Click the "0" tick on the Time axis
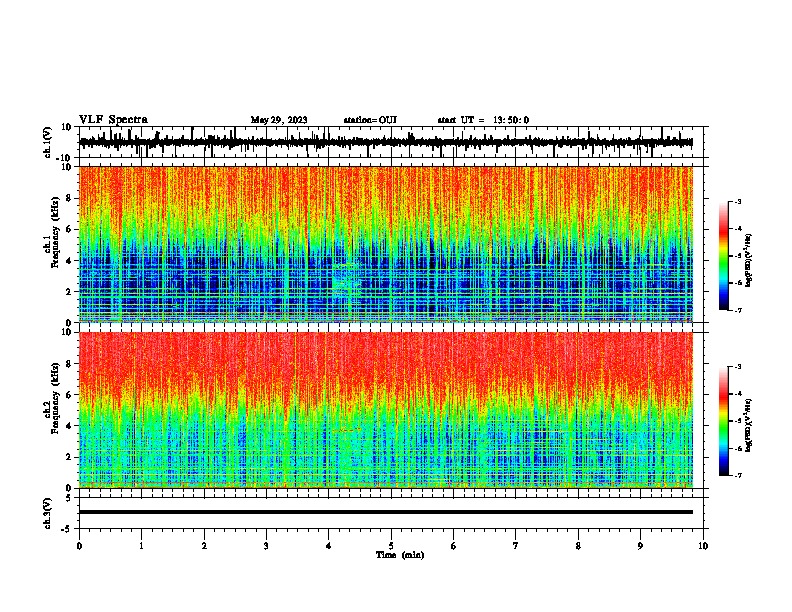Image resolution: width=792 pixels, height=612 pixels. 79,546
